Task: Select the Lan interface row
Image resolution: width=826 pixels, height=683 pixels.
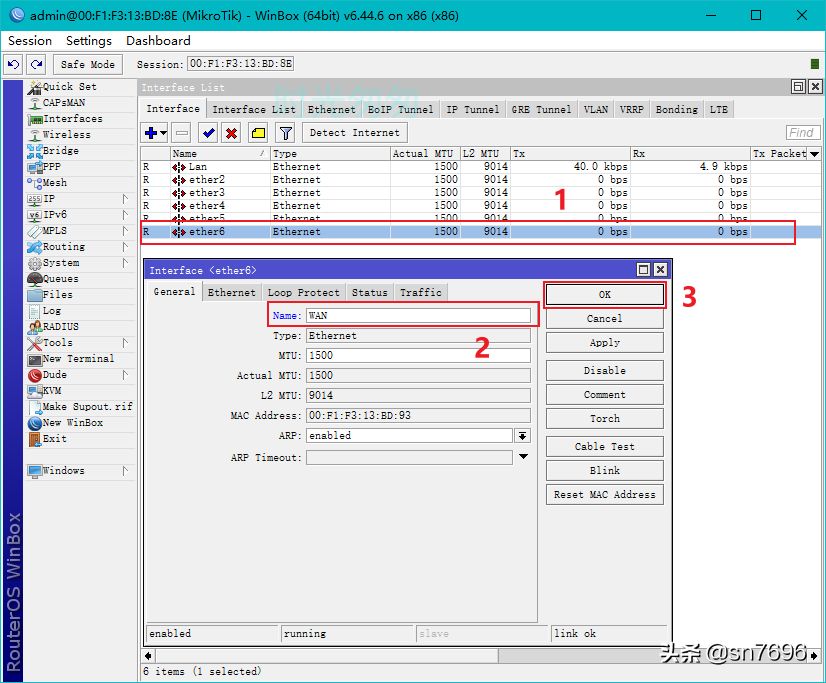Action: tap(480, 166)
